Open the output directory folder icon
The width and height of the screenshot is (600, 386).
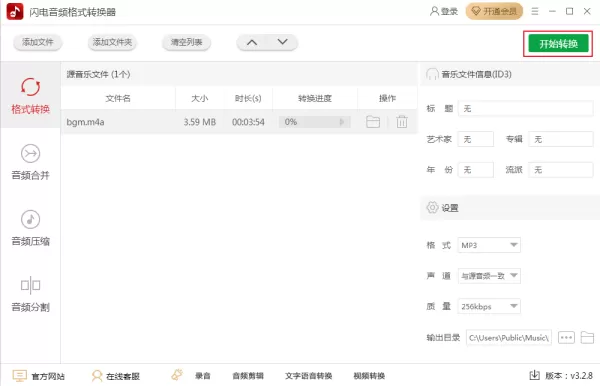coord(587,338)
